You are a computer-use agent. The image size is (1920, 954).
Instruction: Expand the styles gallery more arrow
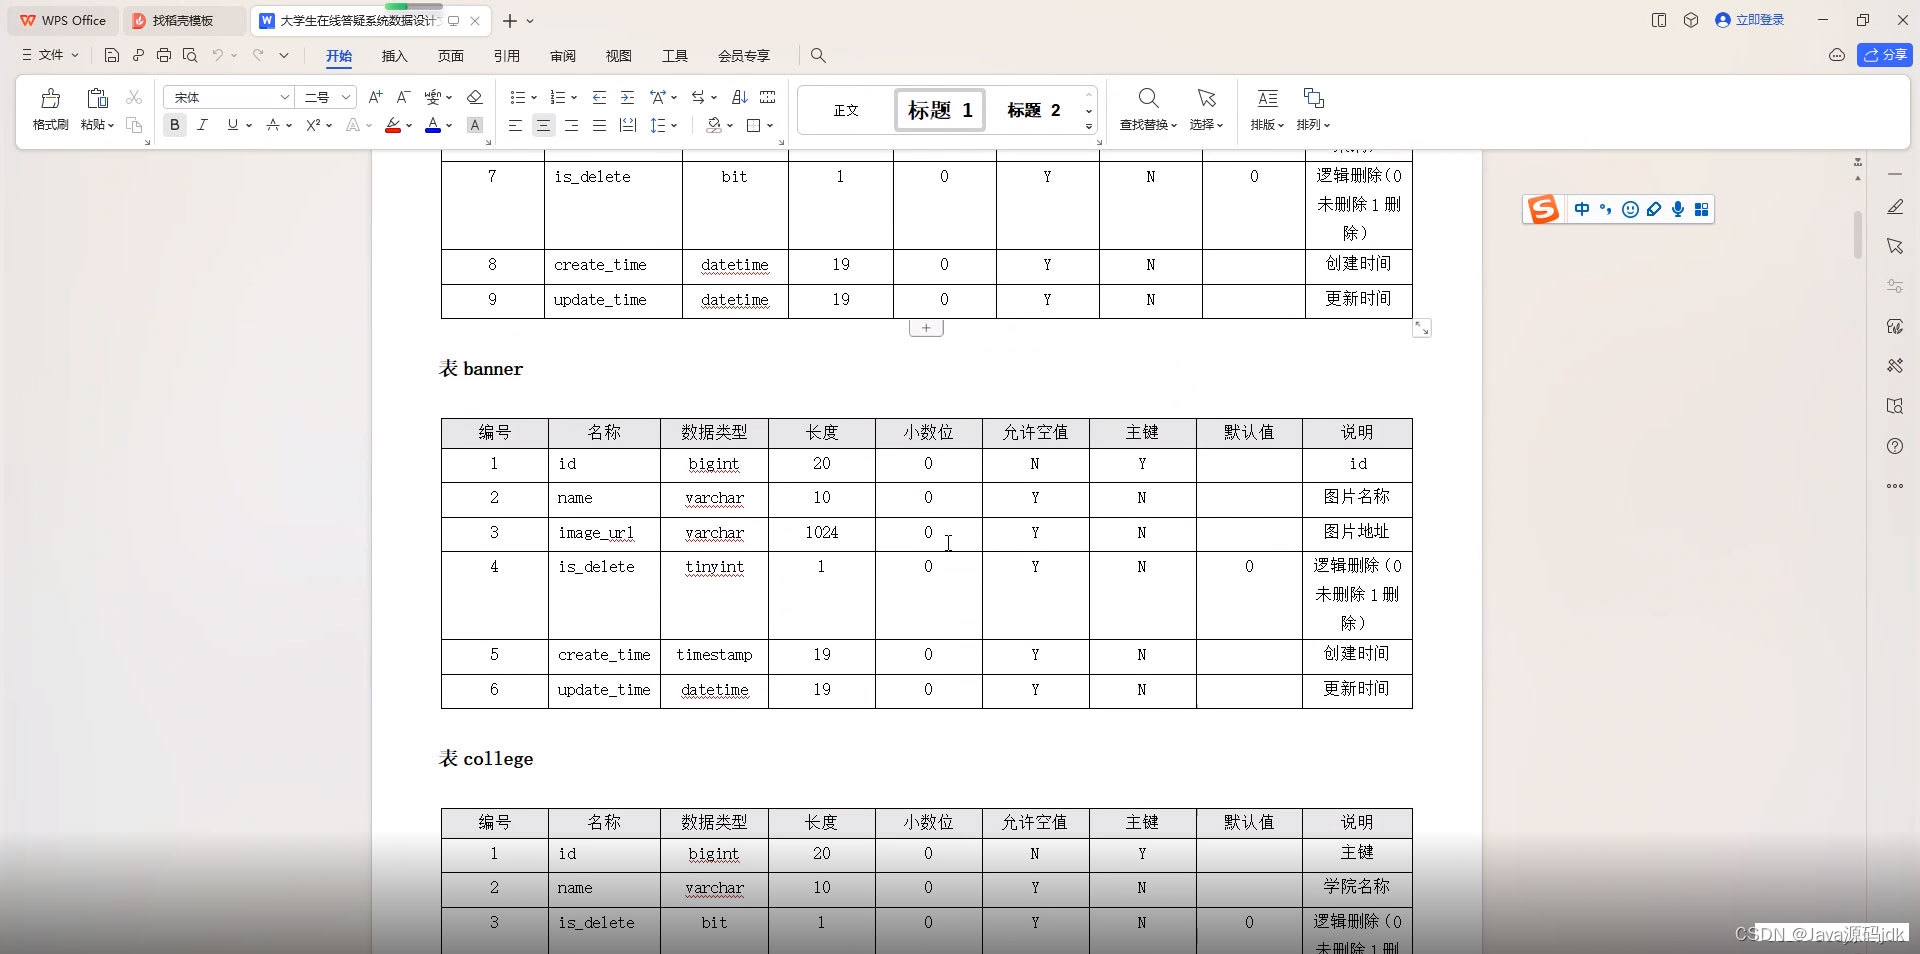[1088, 126]
